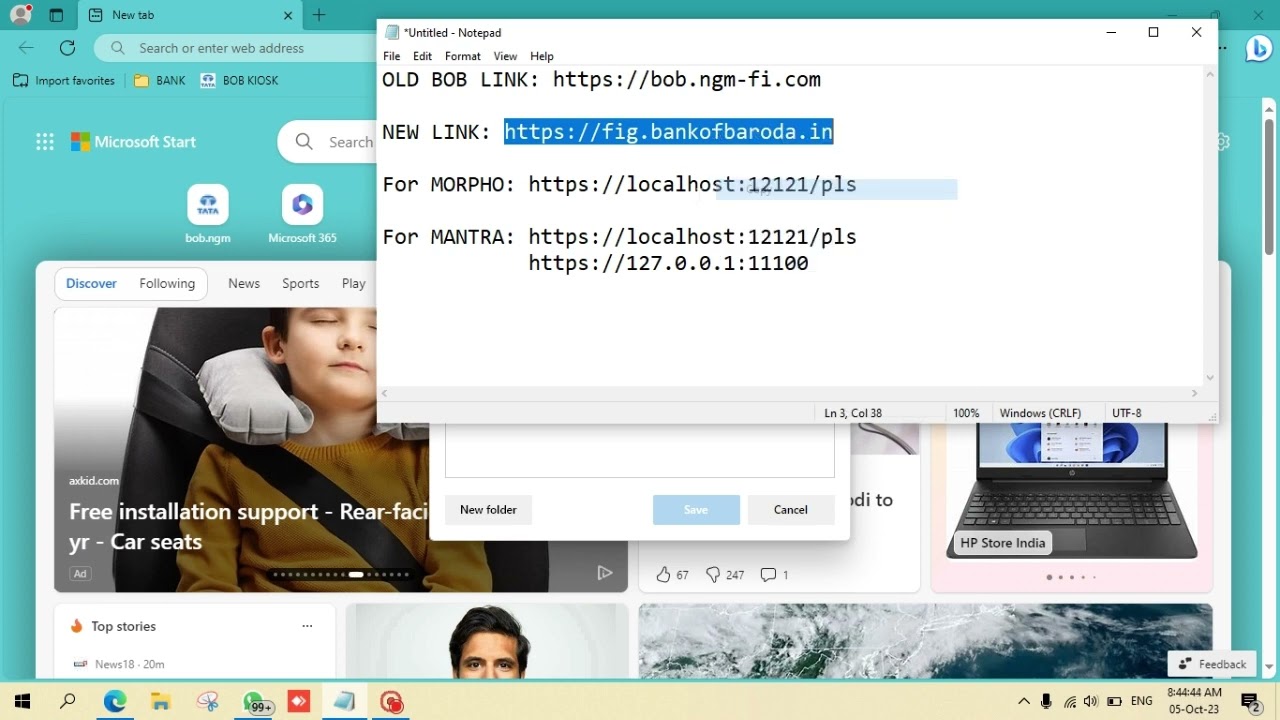Select the Following feed tab
Image resolution: width=1280 pixels, height=720 pixels.
pos(167,283)
